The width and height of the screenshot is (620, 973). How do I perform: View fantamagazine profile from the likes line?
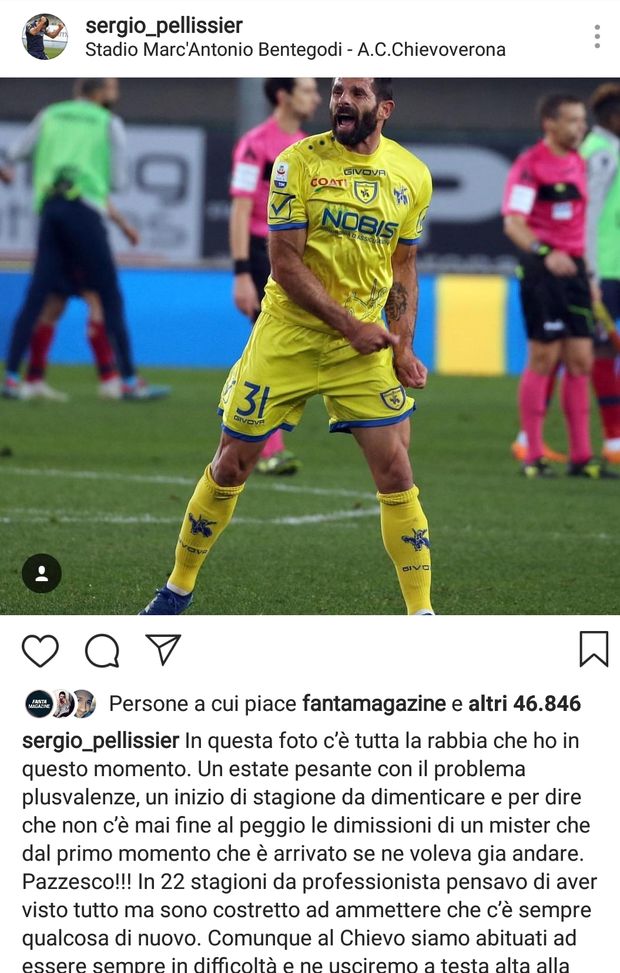(374, 704)
